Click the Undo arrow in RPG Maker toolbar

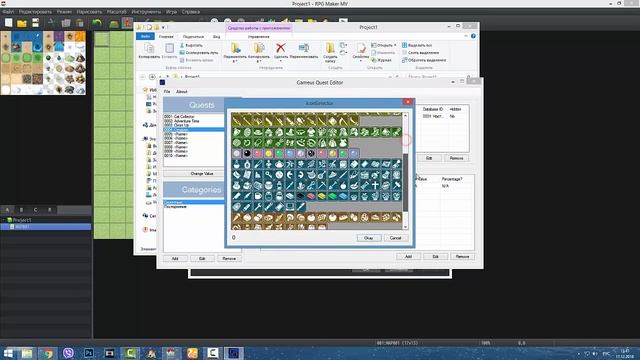97,23
